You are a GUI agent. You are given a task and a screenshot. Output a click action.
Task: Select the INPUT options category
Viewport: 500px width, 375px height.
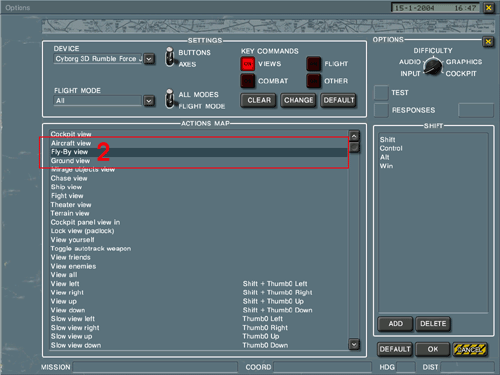tap(410, 74)
